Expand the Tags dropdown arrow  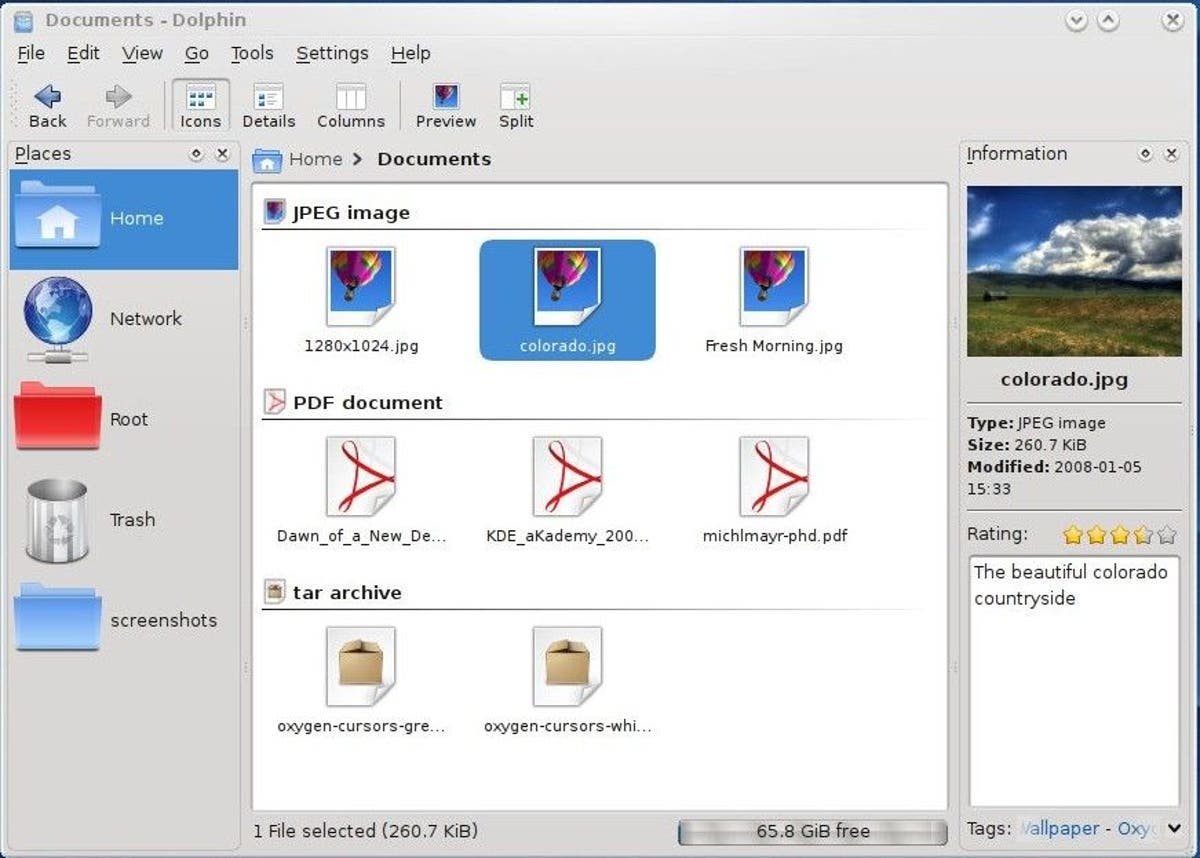point(1173,828)
